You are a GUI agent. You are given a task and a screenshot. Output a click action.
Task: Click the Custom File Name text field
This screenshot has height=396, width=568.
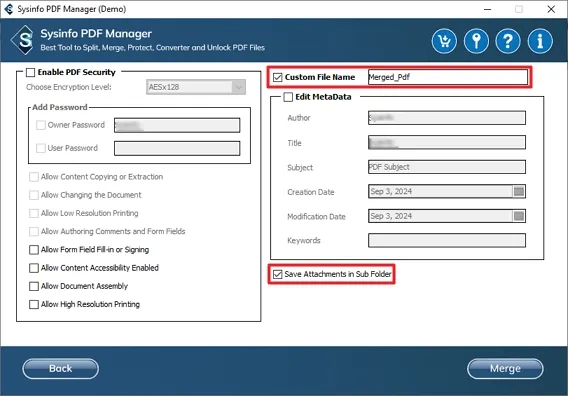tap(448, 77)
